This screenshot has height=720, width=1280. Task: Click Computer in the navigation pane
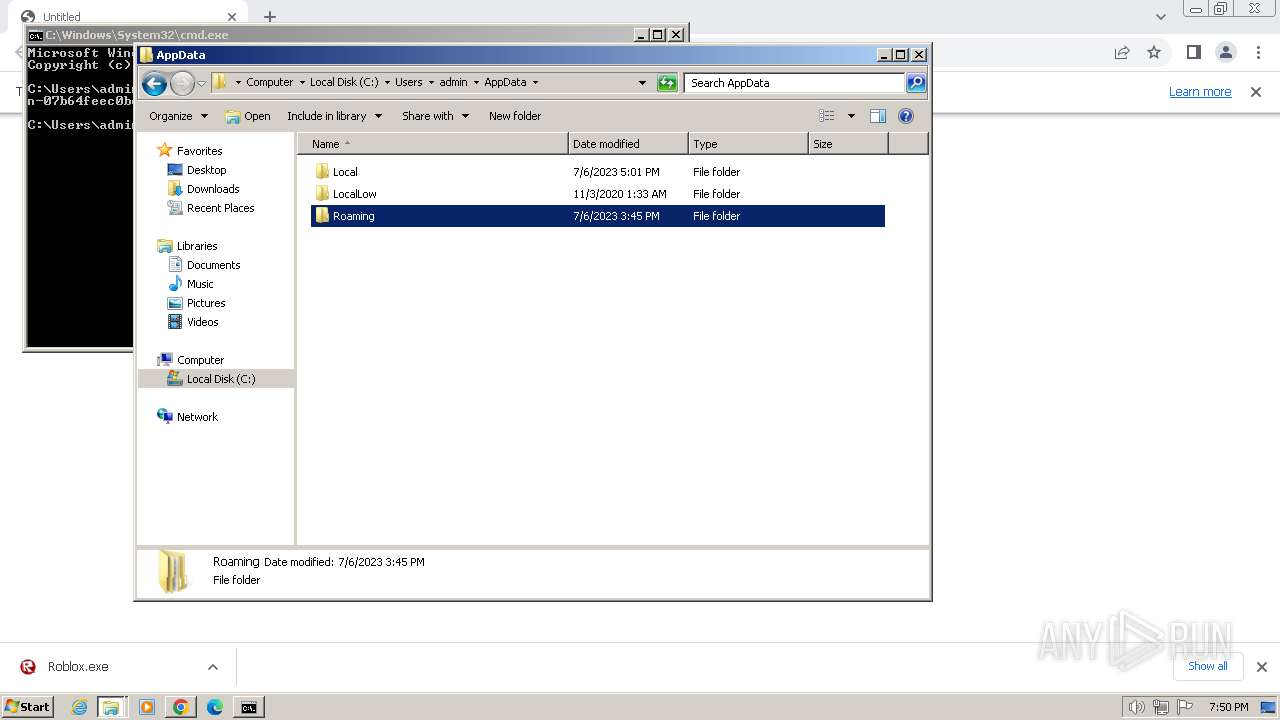click(x=200, y=360)
